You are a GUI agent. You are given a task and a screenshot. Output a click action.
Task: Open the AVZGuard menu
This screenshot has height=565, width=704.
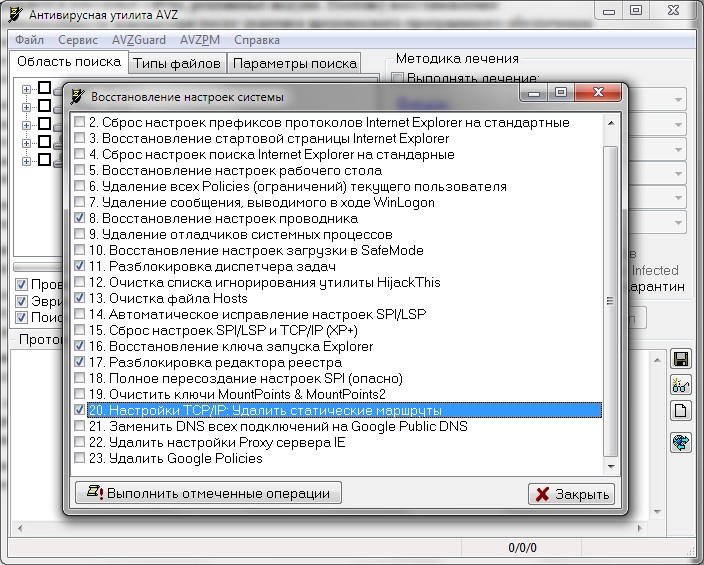pos(139,40)
